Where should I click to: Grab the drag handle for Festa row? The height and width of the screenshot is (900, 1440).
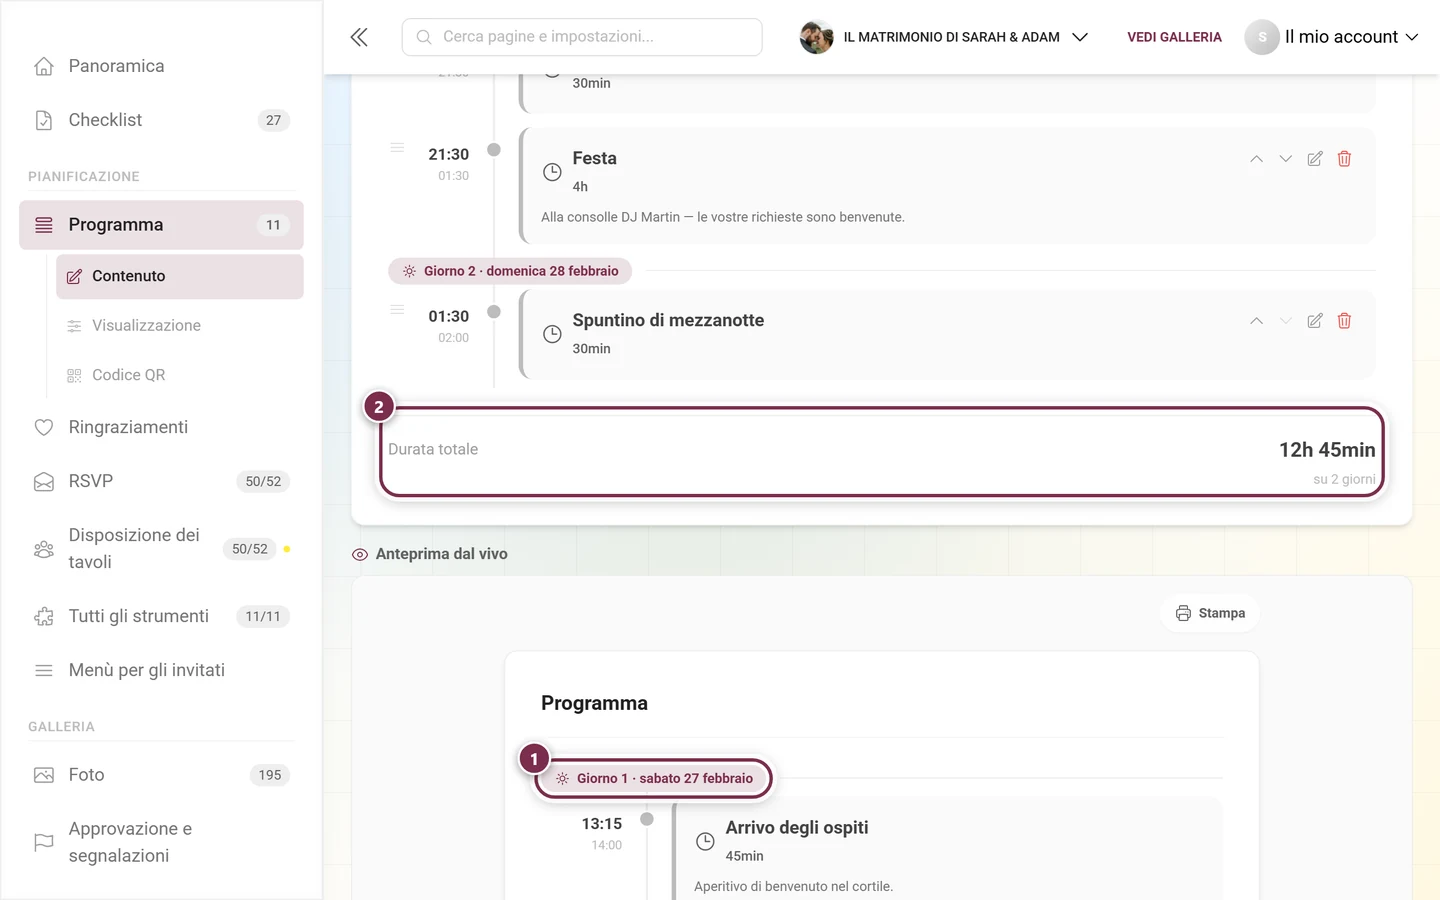[397, 148]
